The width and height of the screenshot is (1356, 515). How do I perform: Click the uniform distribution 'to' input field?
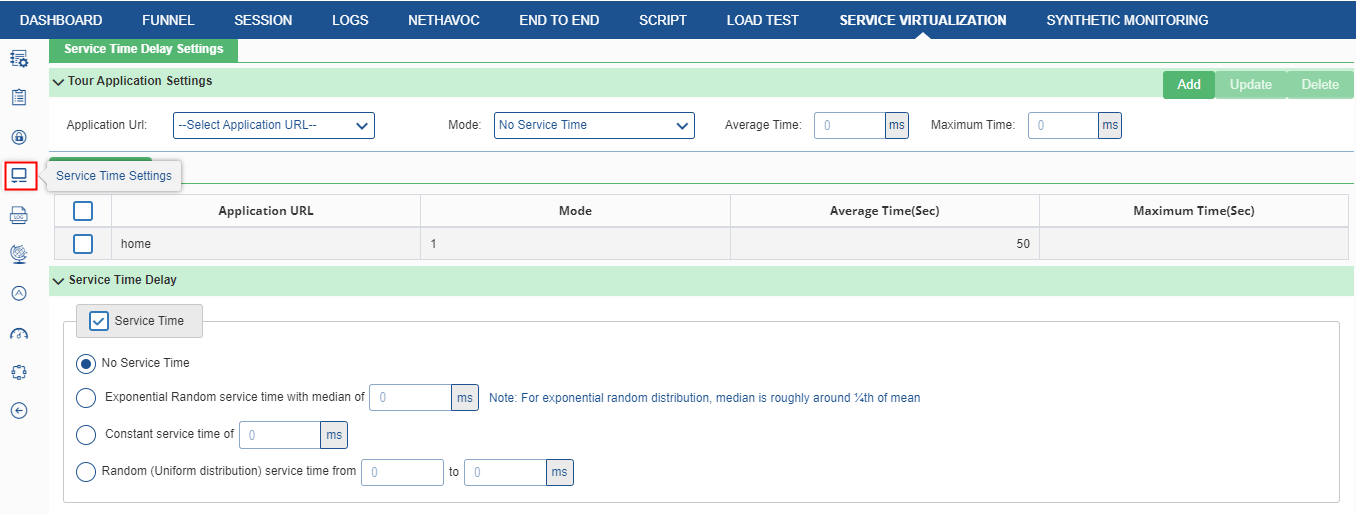[505, 472]
